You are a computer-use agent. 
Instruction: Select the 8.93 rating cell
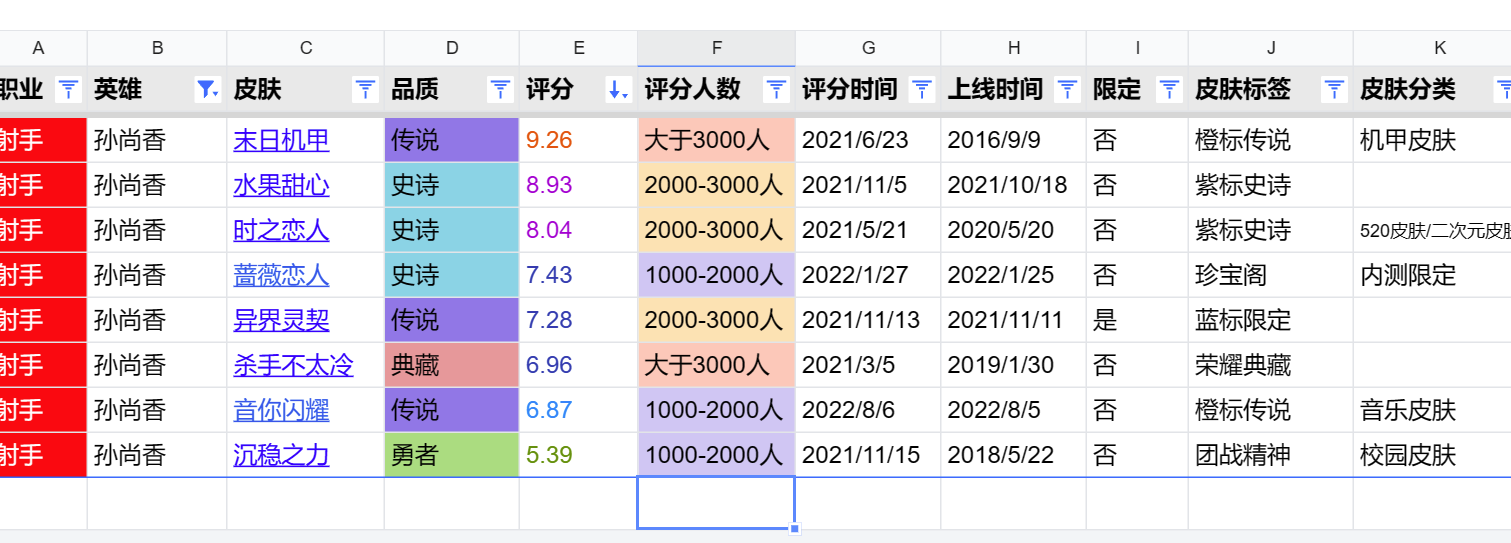coord(579,185)
